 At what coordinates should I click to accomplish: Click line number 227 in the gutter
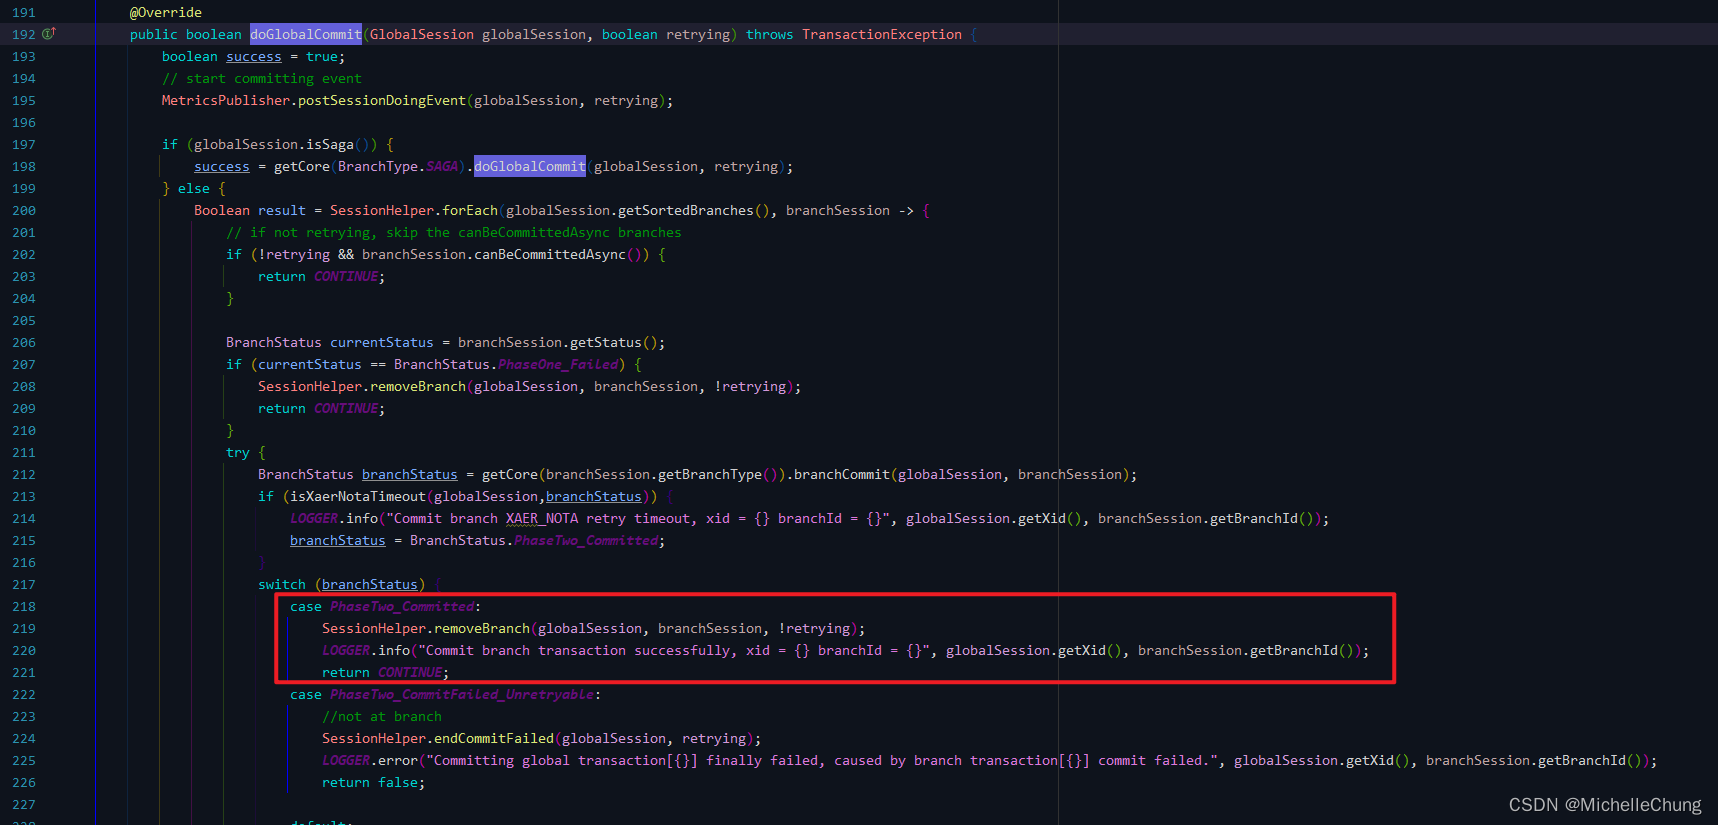pos(24,804)
